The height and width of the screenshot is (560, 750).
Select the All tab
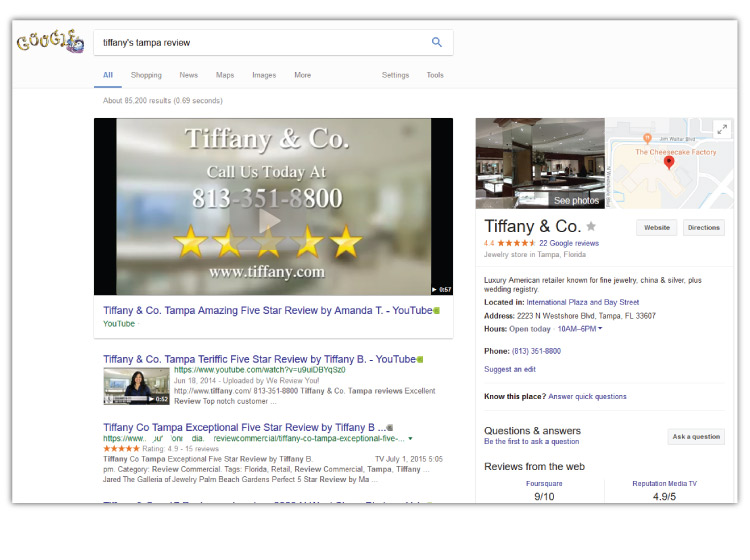(x=108, y=75)
